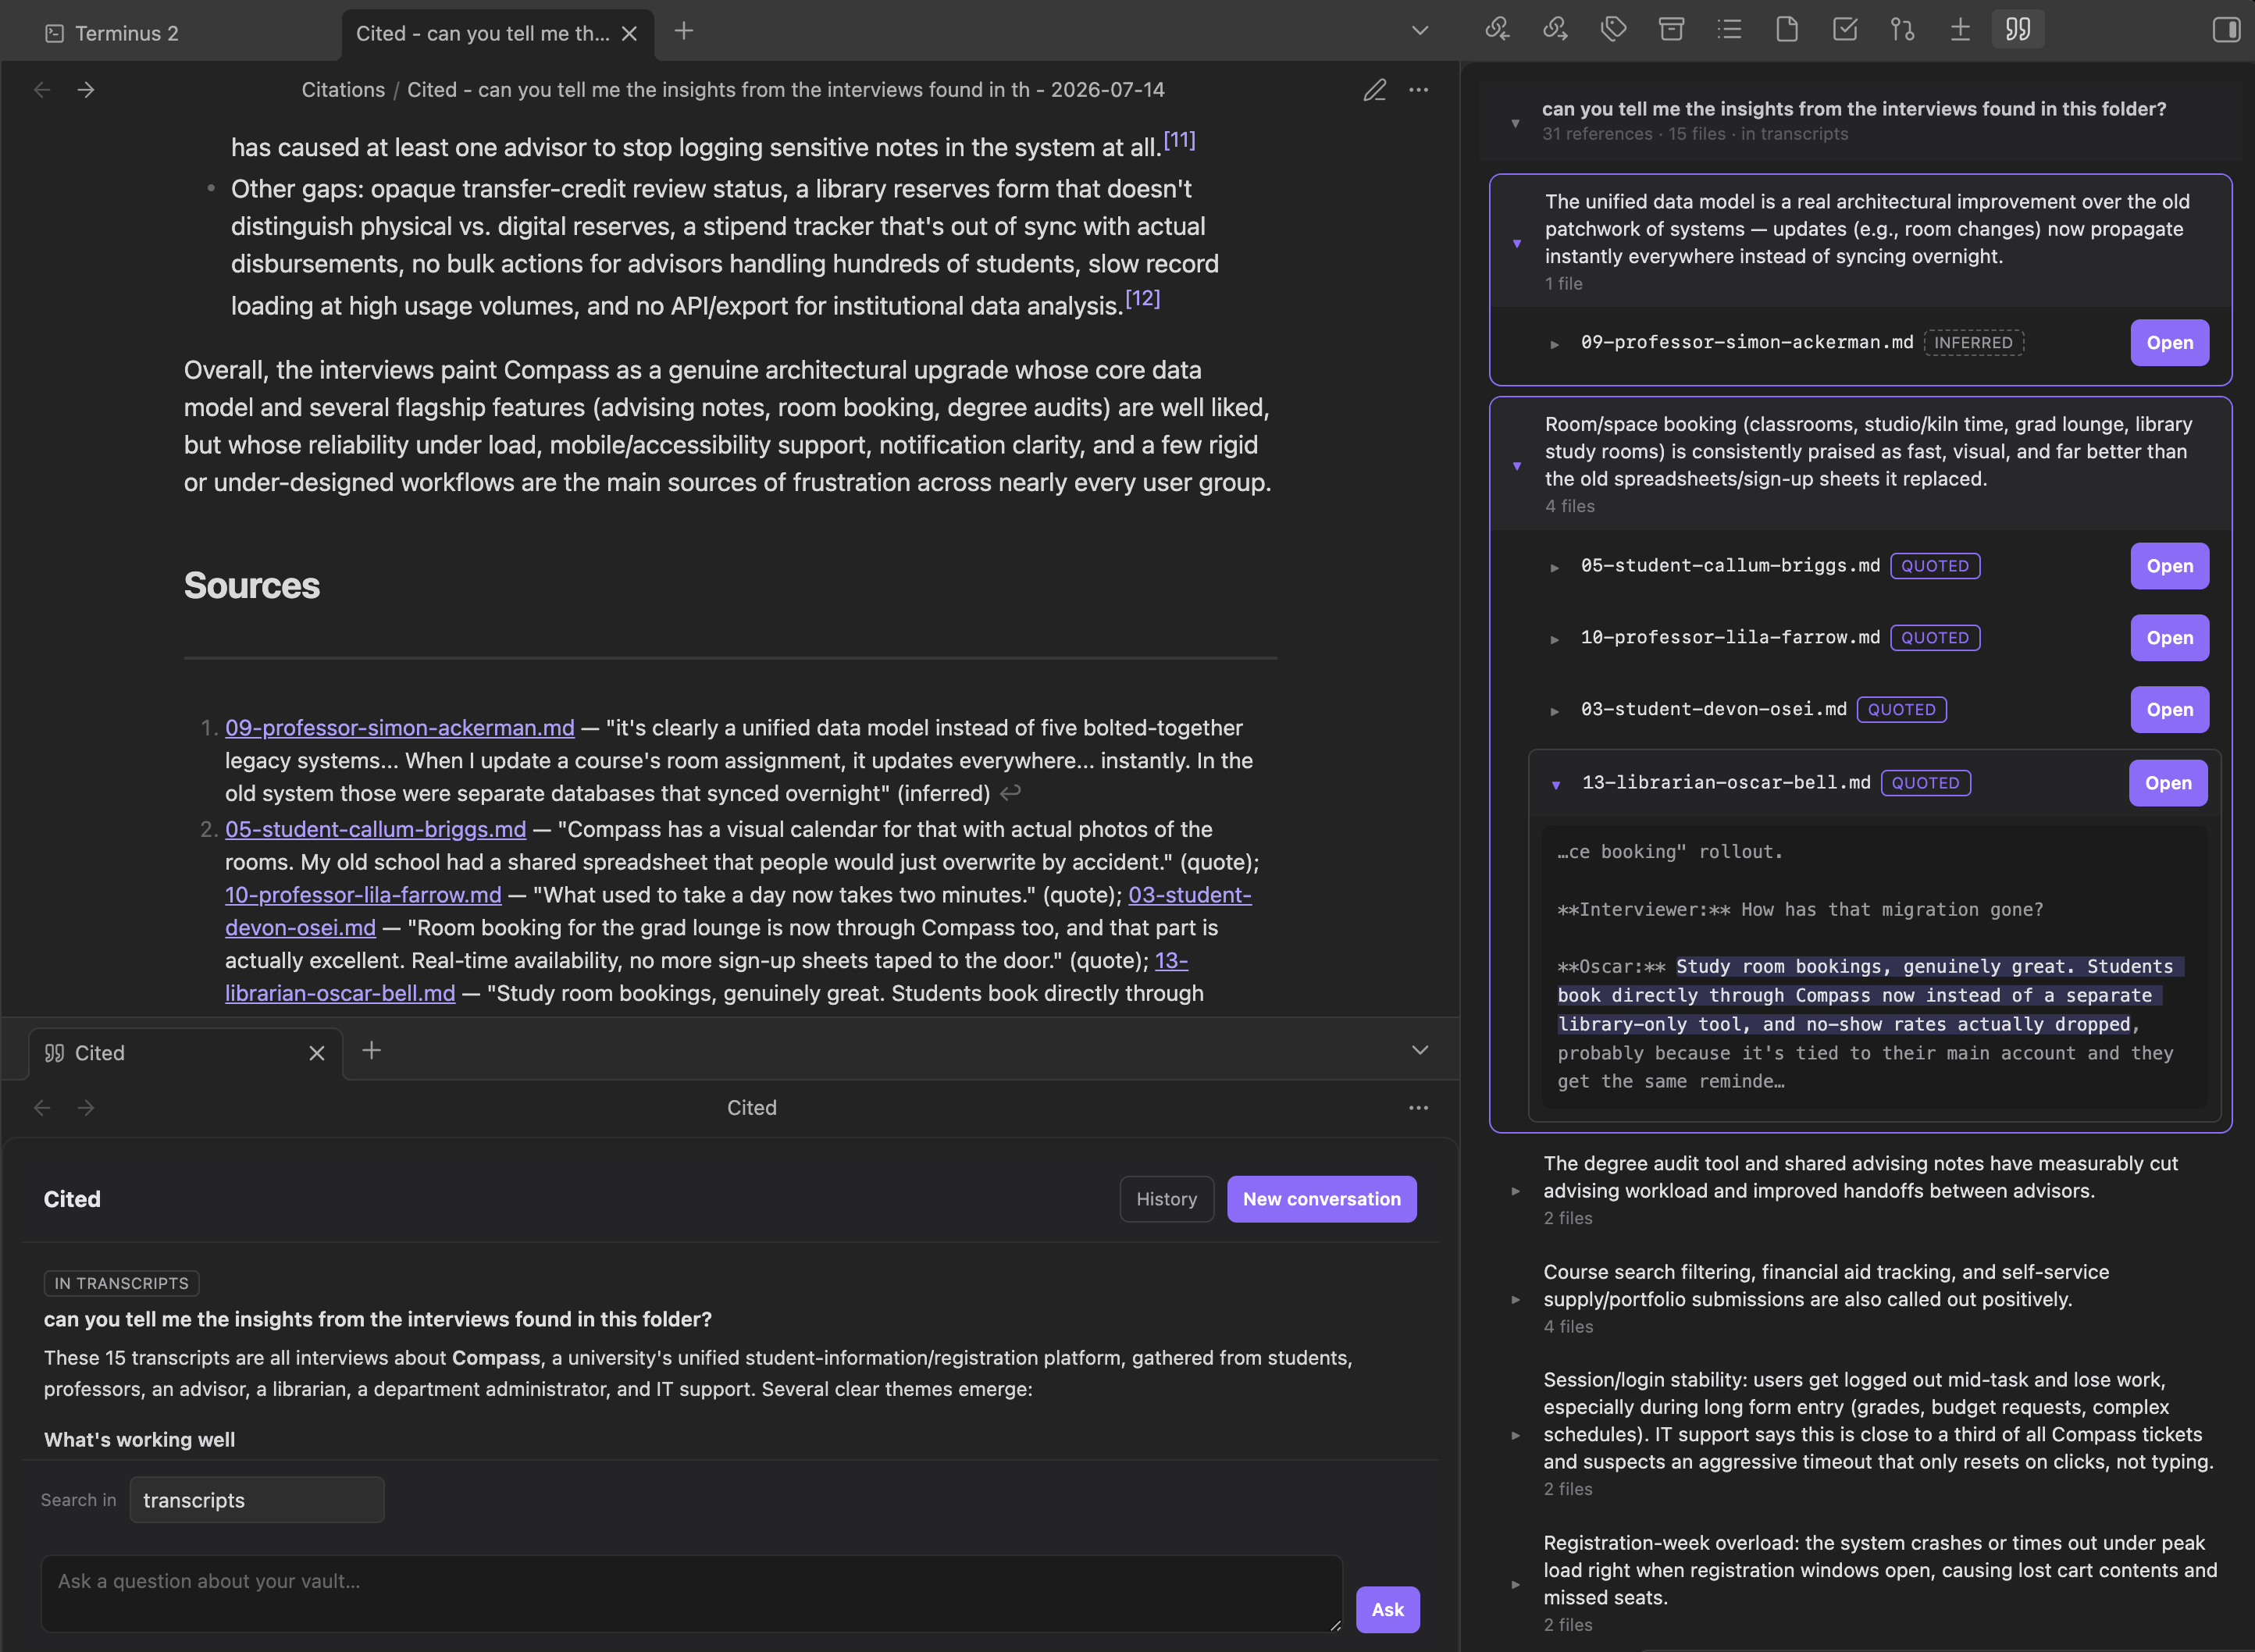Collapse 13-librarian-oscar-bell.md excerpt
This screenshot has height=1652, width=2255.
[x=1556, y=785]
